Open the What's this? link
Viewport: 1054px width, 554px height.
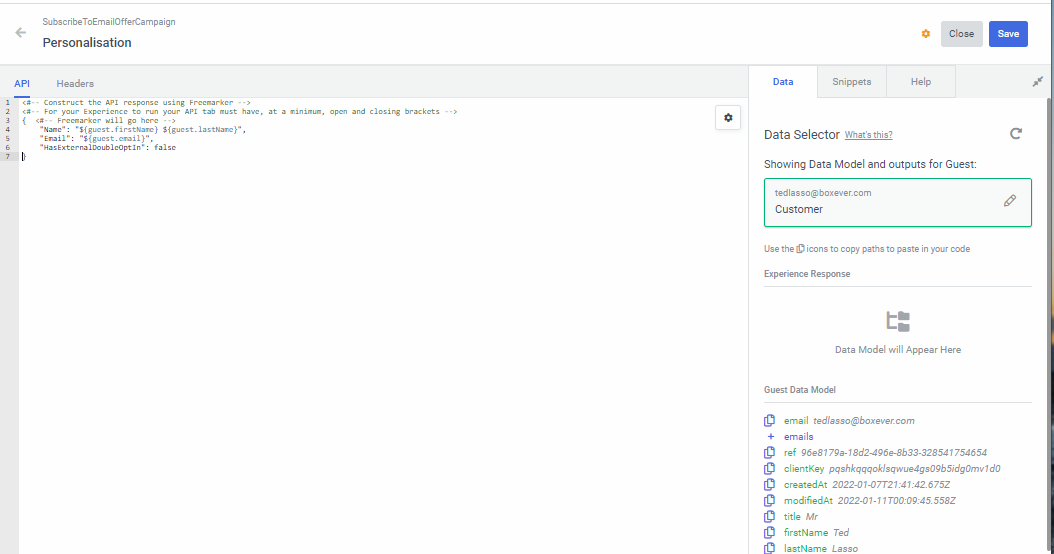868,135
